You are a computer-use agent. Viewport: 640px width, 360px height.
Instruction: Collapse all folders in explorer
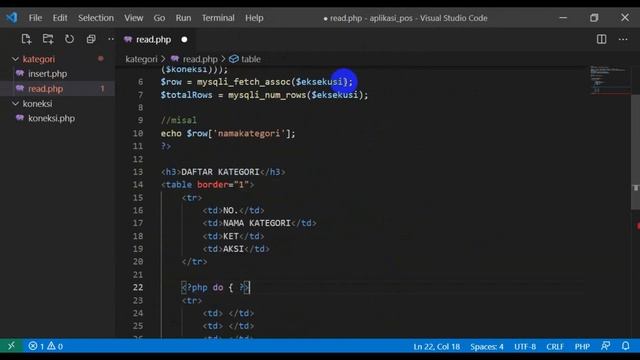pos(91,39)
